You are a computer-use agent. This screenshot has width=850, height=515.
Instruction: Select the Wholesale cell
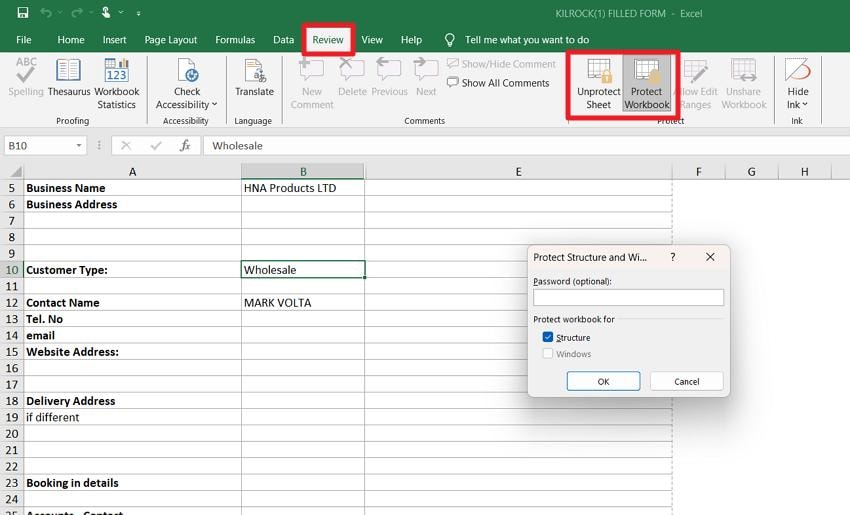click(303, 269)
